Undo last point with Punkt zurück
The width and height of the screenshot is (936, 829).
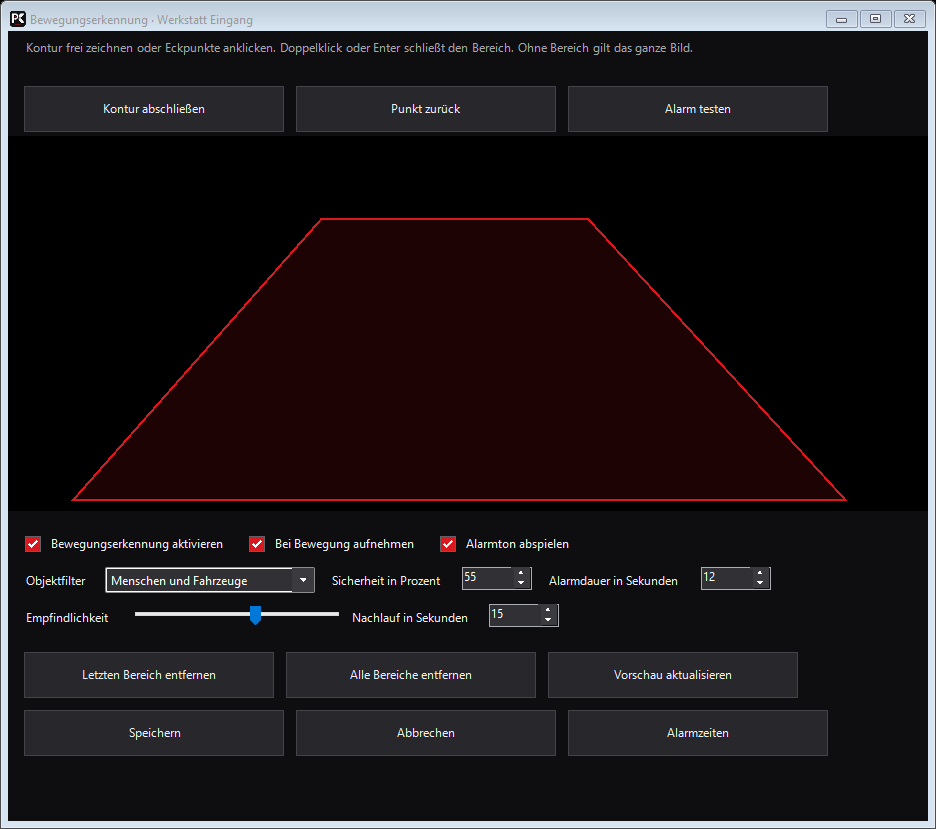pyautogui.click(x=426, y=109)
